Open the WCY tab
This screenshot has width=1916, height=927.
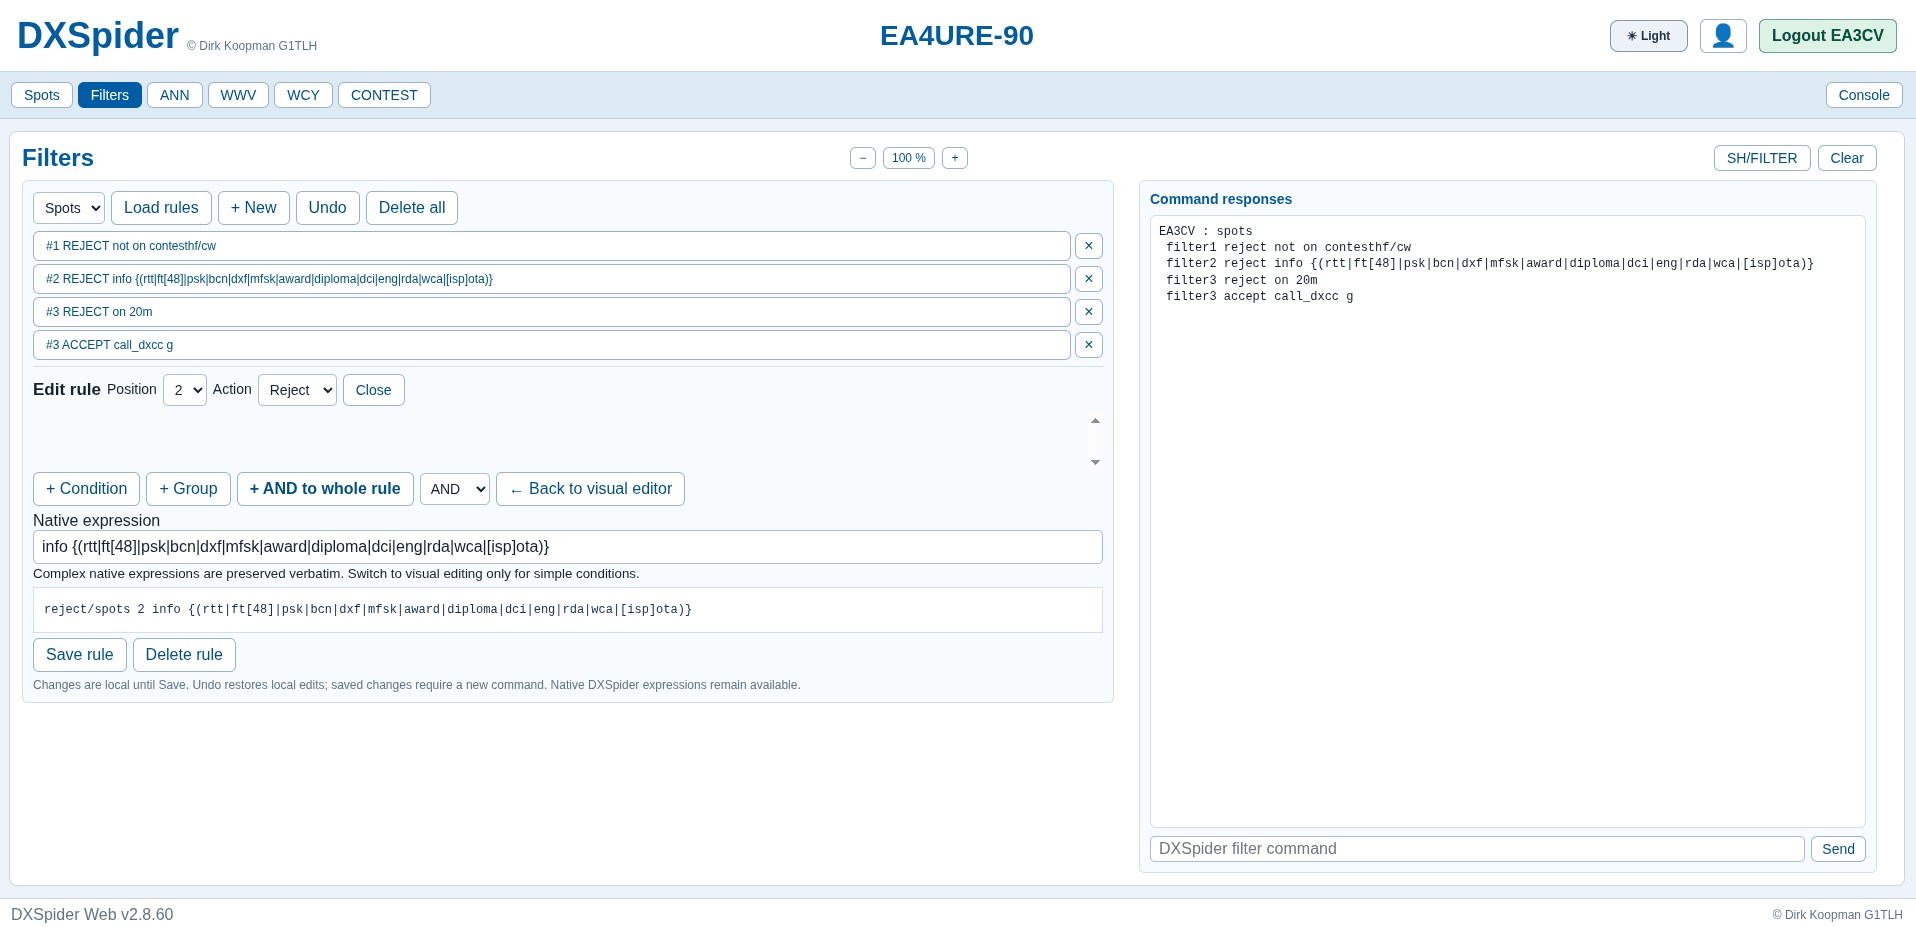click(x=303, y=95)
